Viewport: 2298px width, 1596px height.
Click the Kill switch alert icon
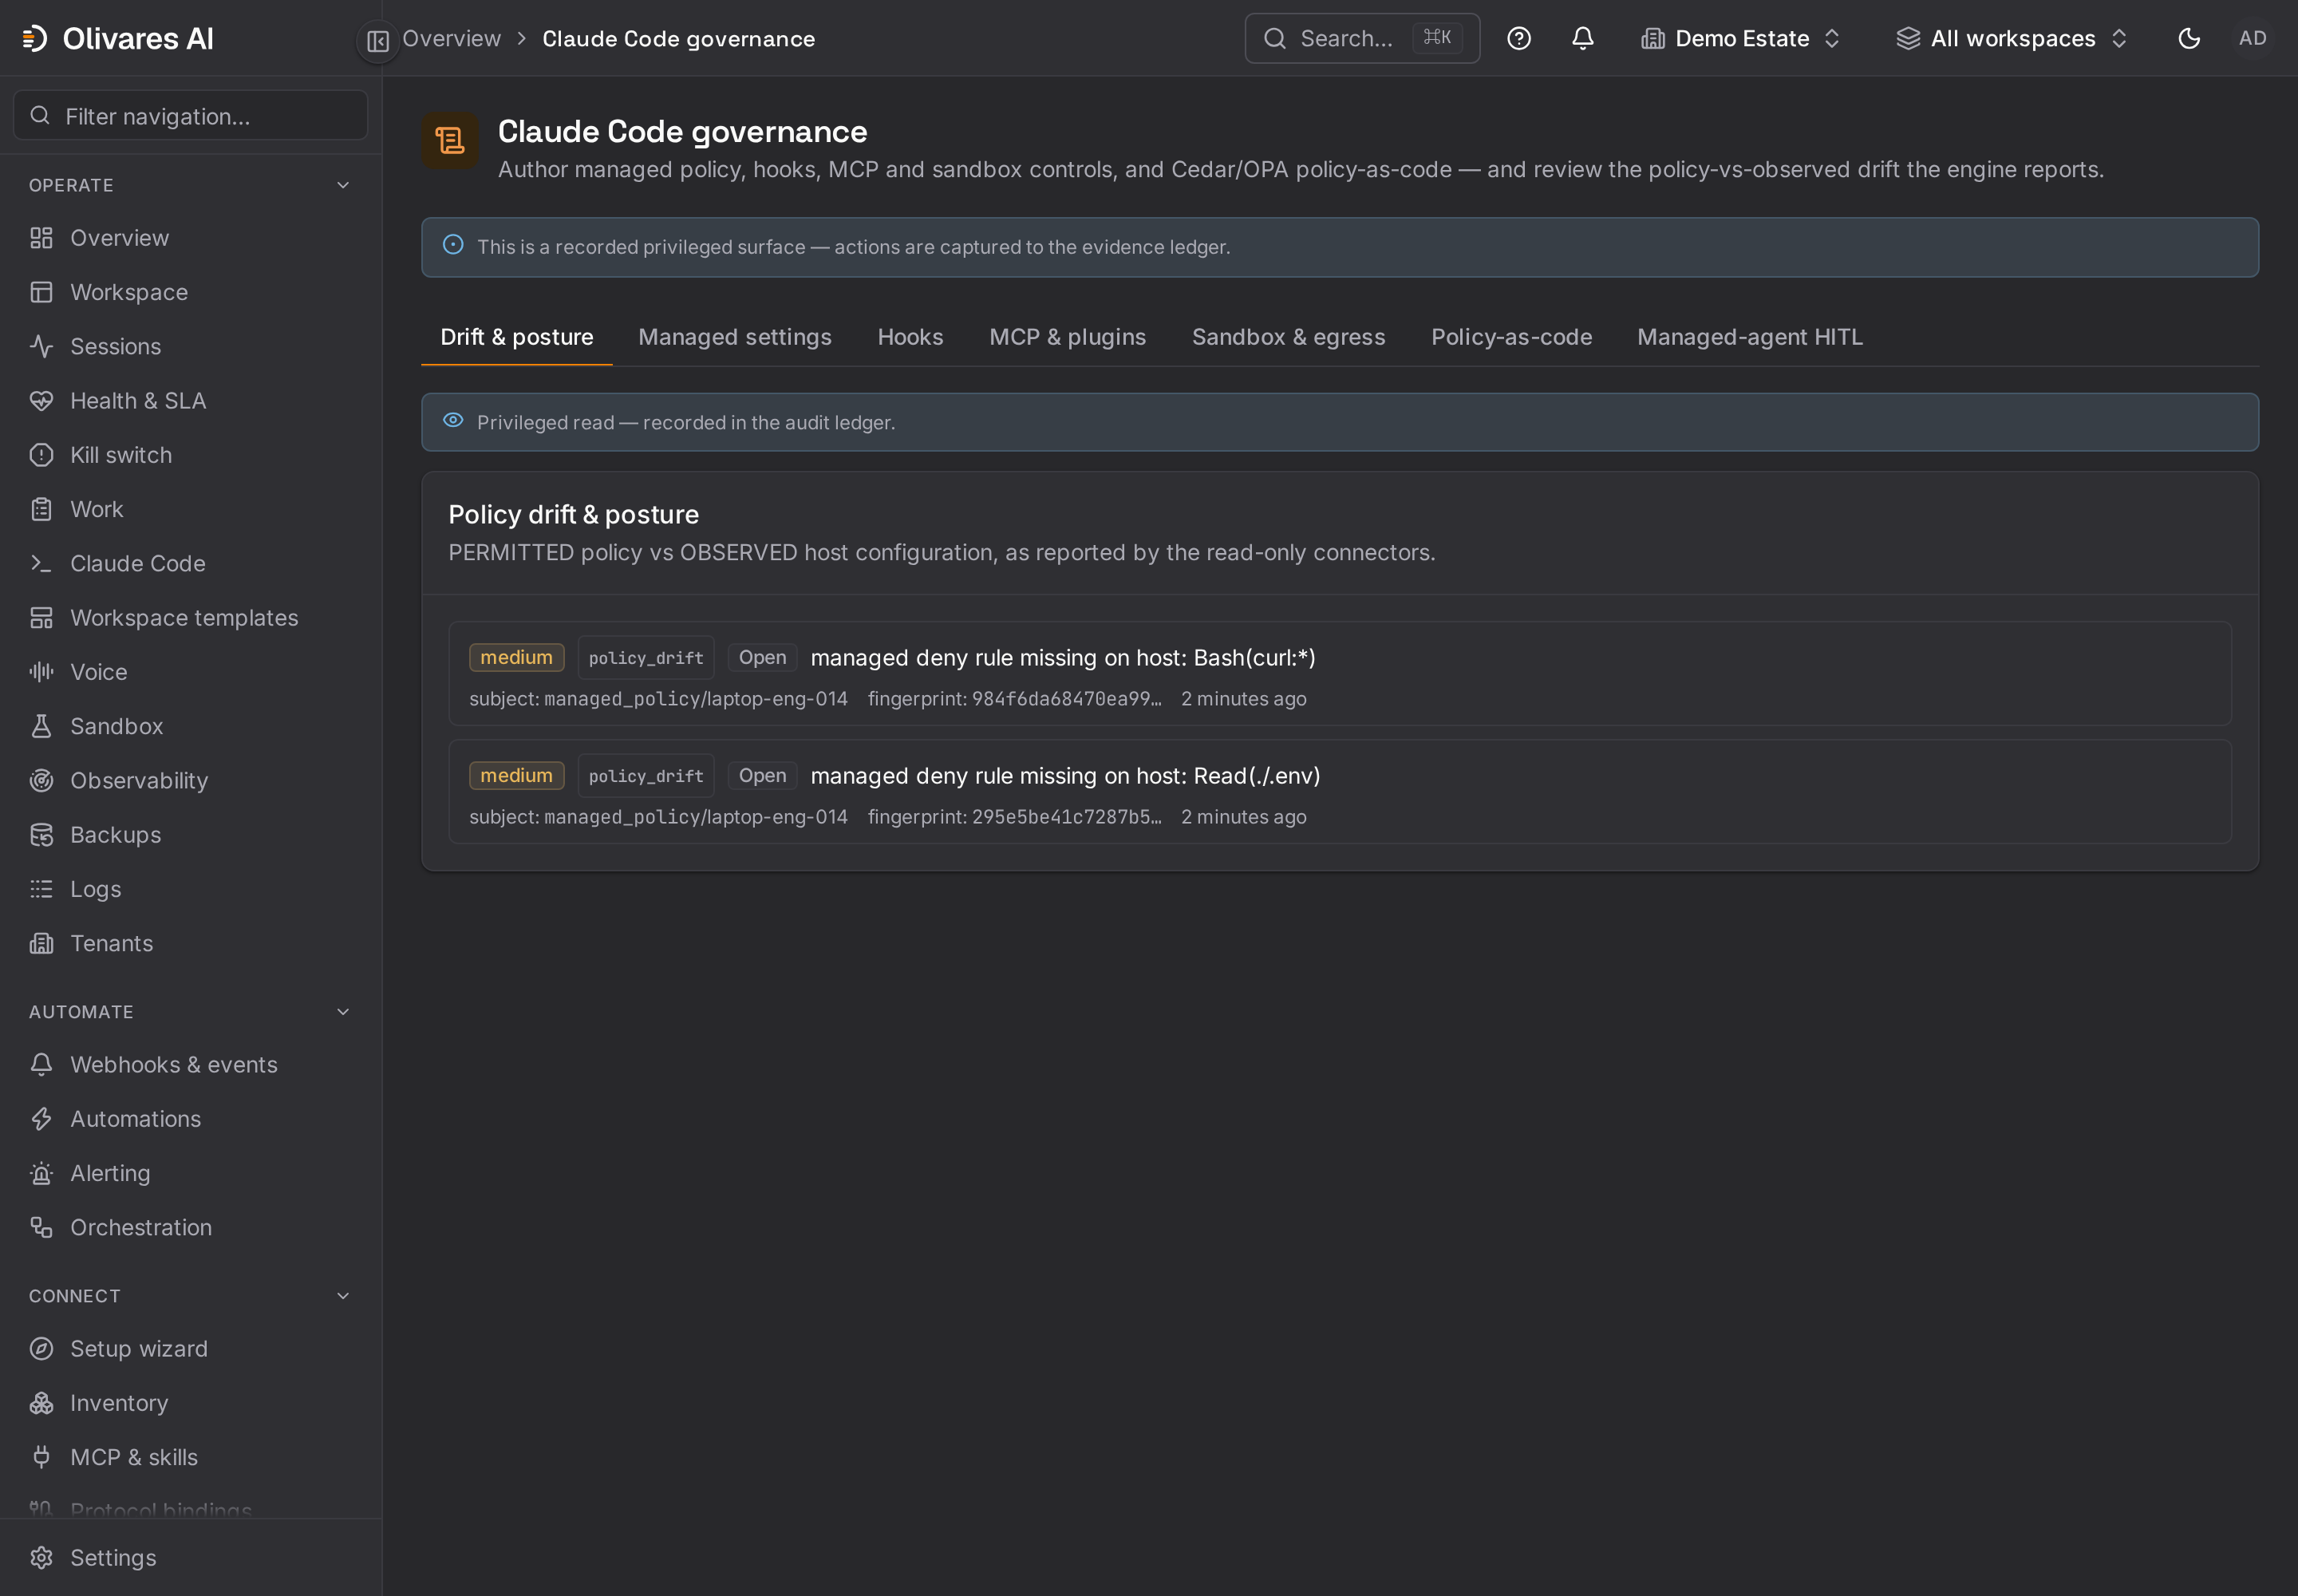tap(41, 455)
